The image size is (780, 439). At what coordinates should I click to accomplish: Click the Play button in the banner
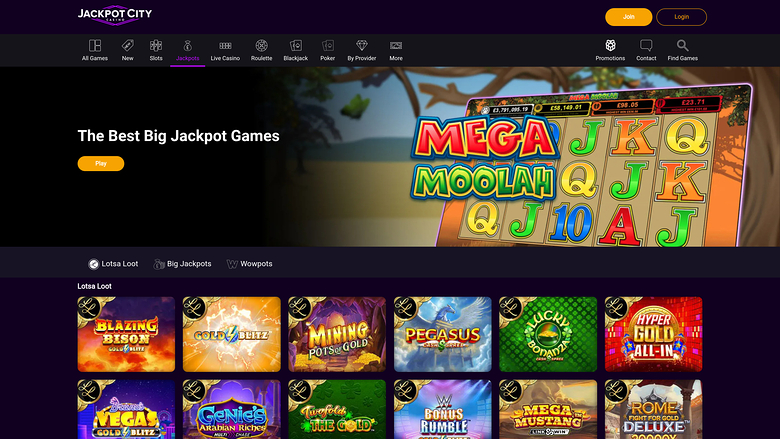101,164
